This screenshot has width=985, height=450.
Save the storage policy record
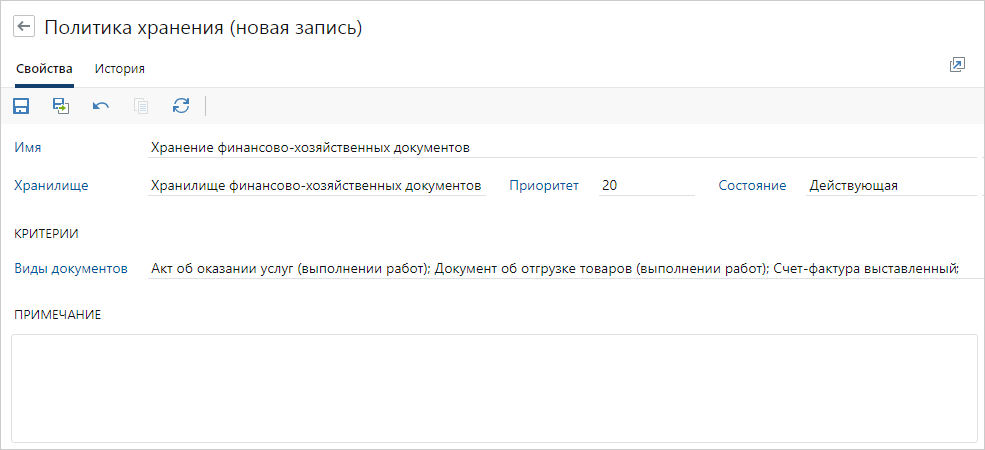(x=21, y=106)
